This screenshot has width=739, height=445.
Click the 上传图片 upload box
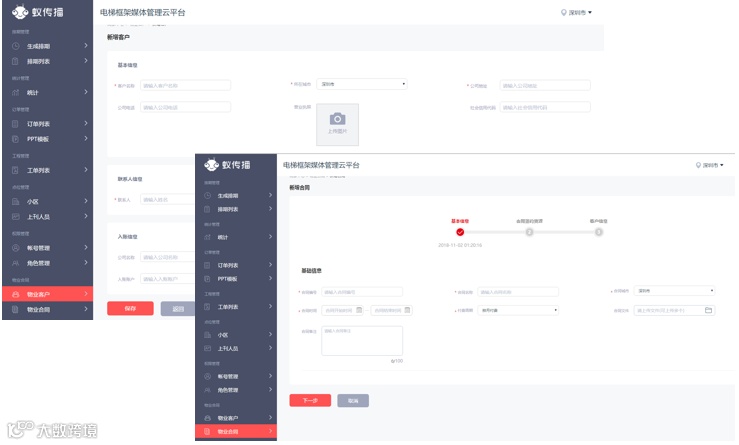[x=337, y=124]
